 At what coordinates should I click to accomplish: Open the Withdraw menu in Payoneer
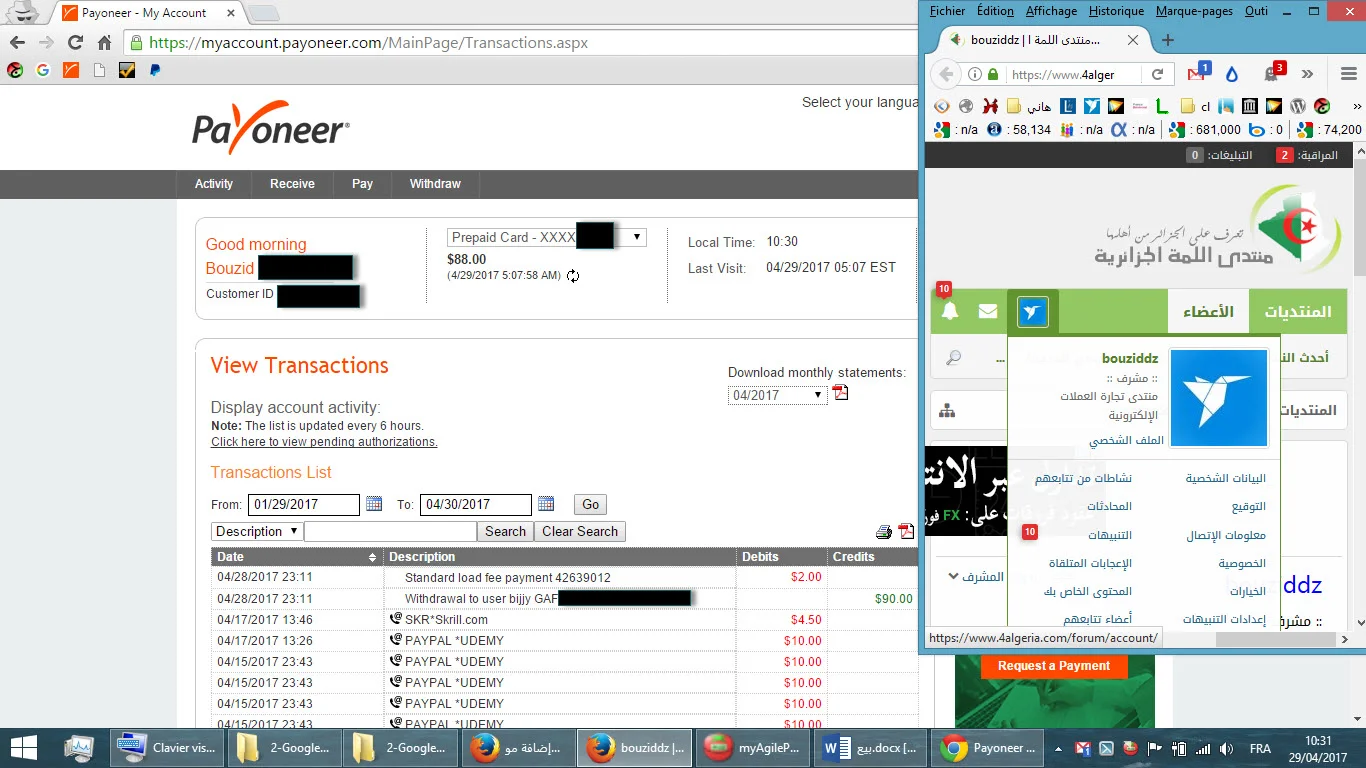point(435,184)
